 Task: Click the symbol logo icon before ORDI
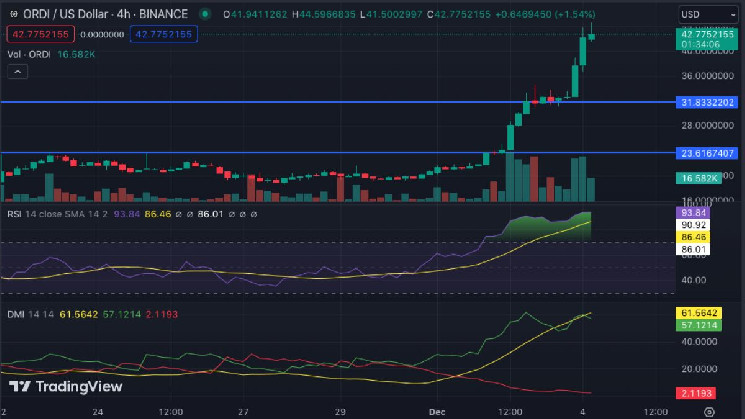point(14,14)
